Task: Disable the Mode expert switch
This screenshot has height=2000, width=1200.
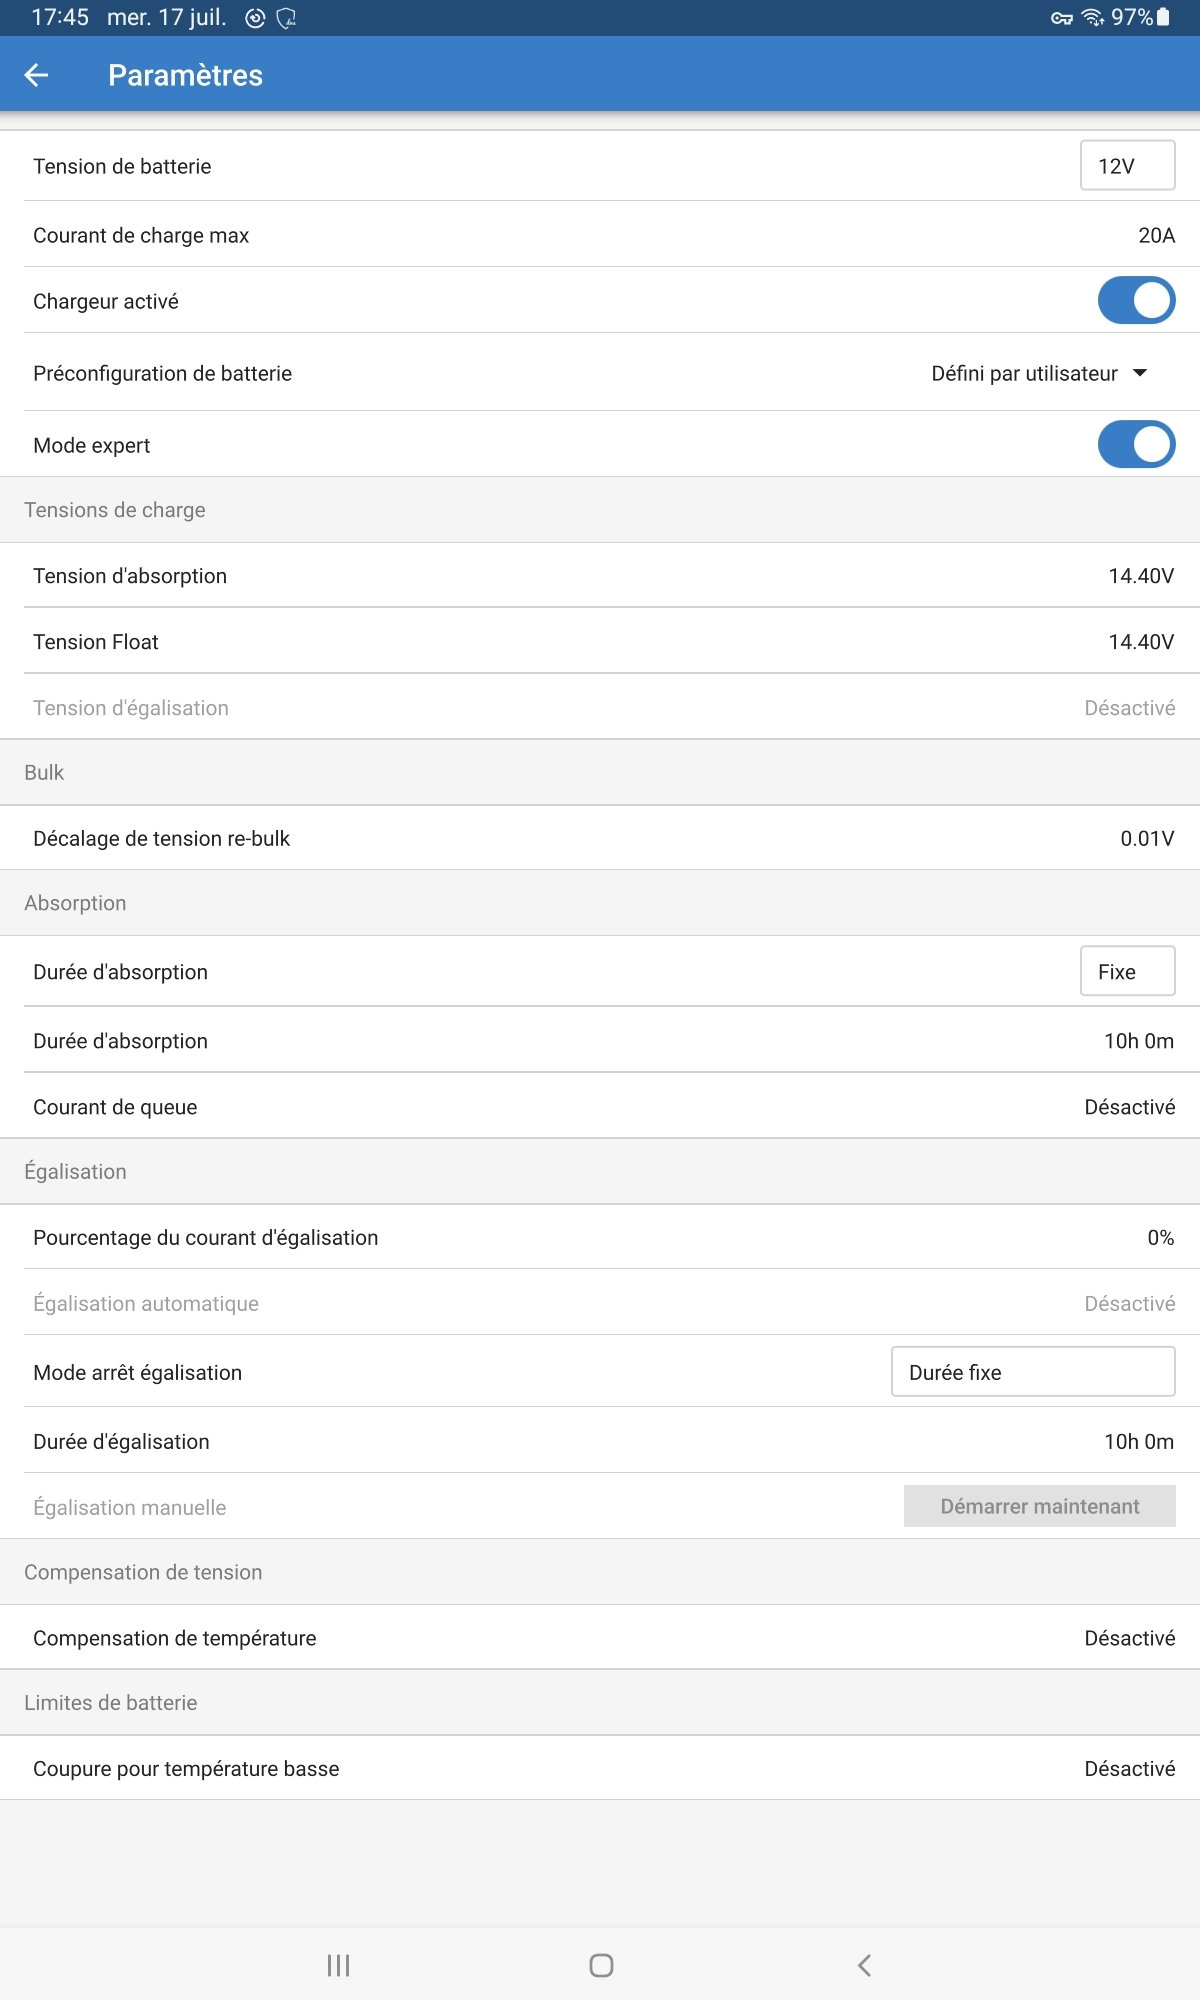Action: (1136, 445)
